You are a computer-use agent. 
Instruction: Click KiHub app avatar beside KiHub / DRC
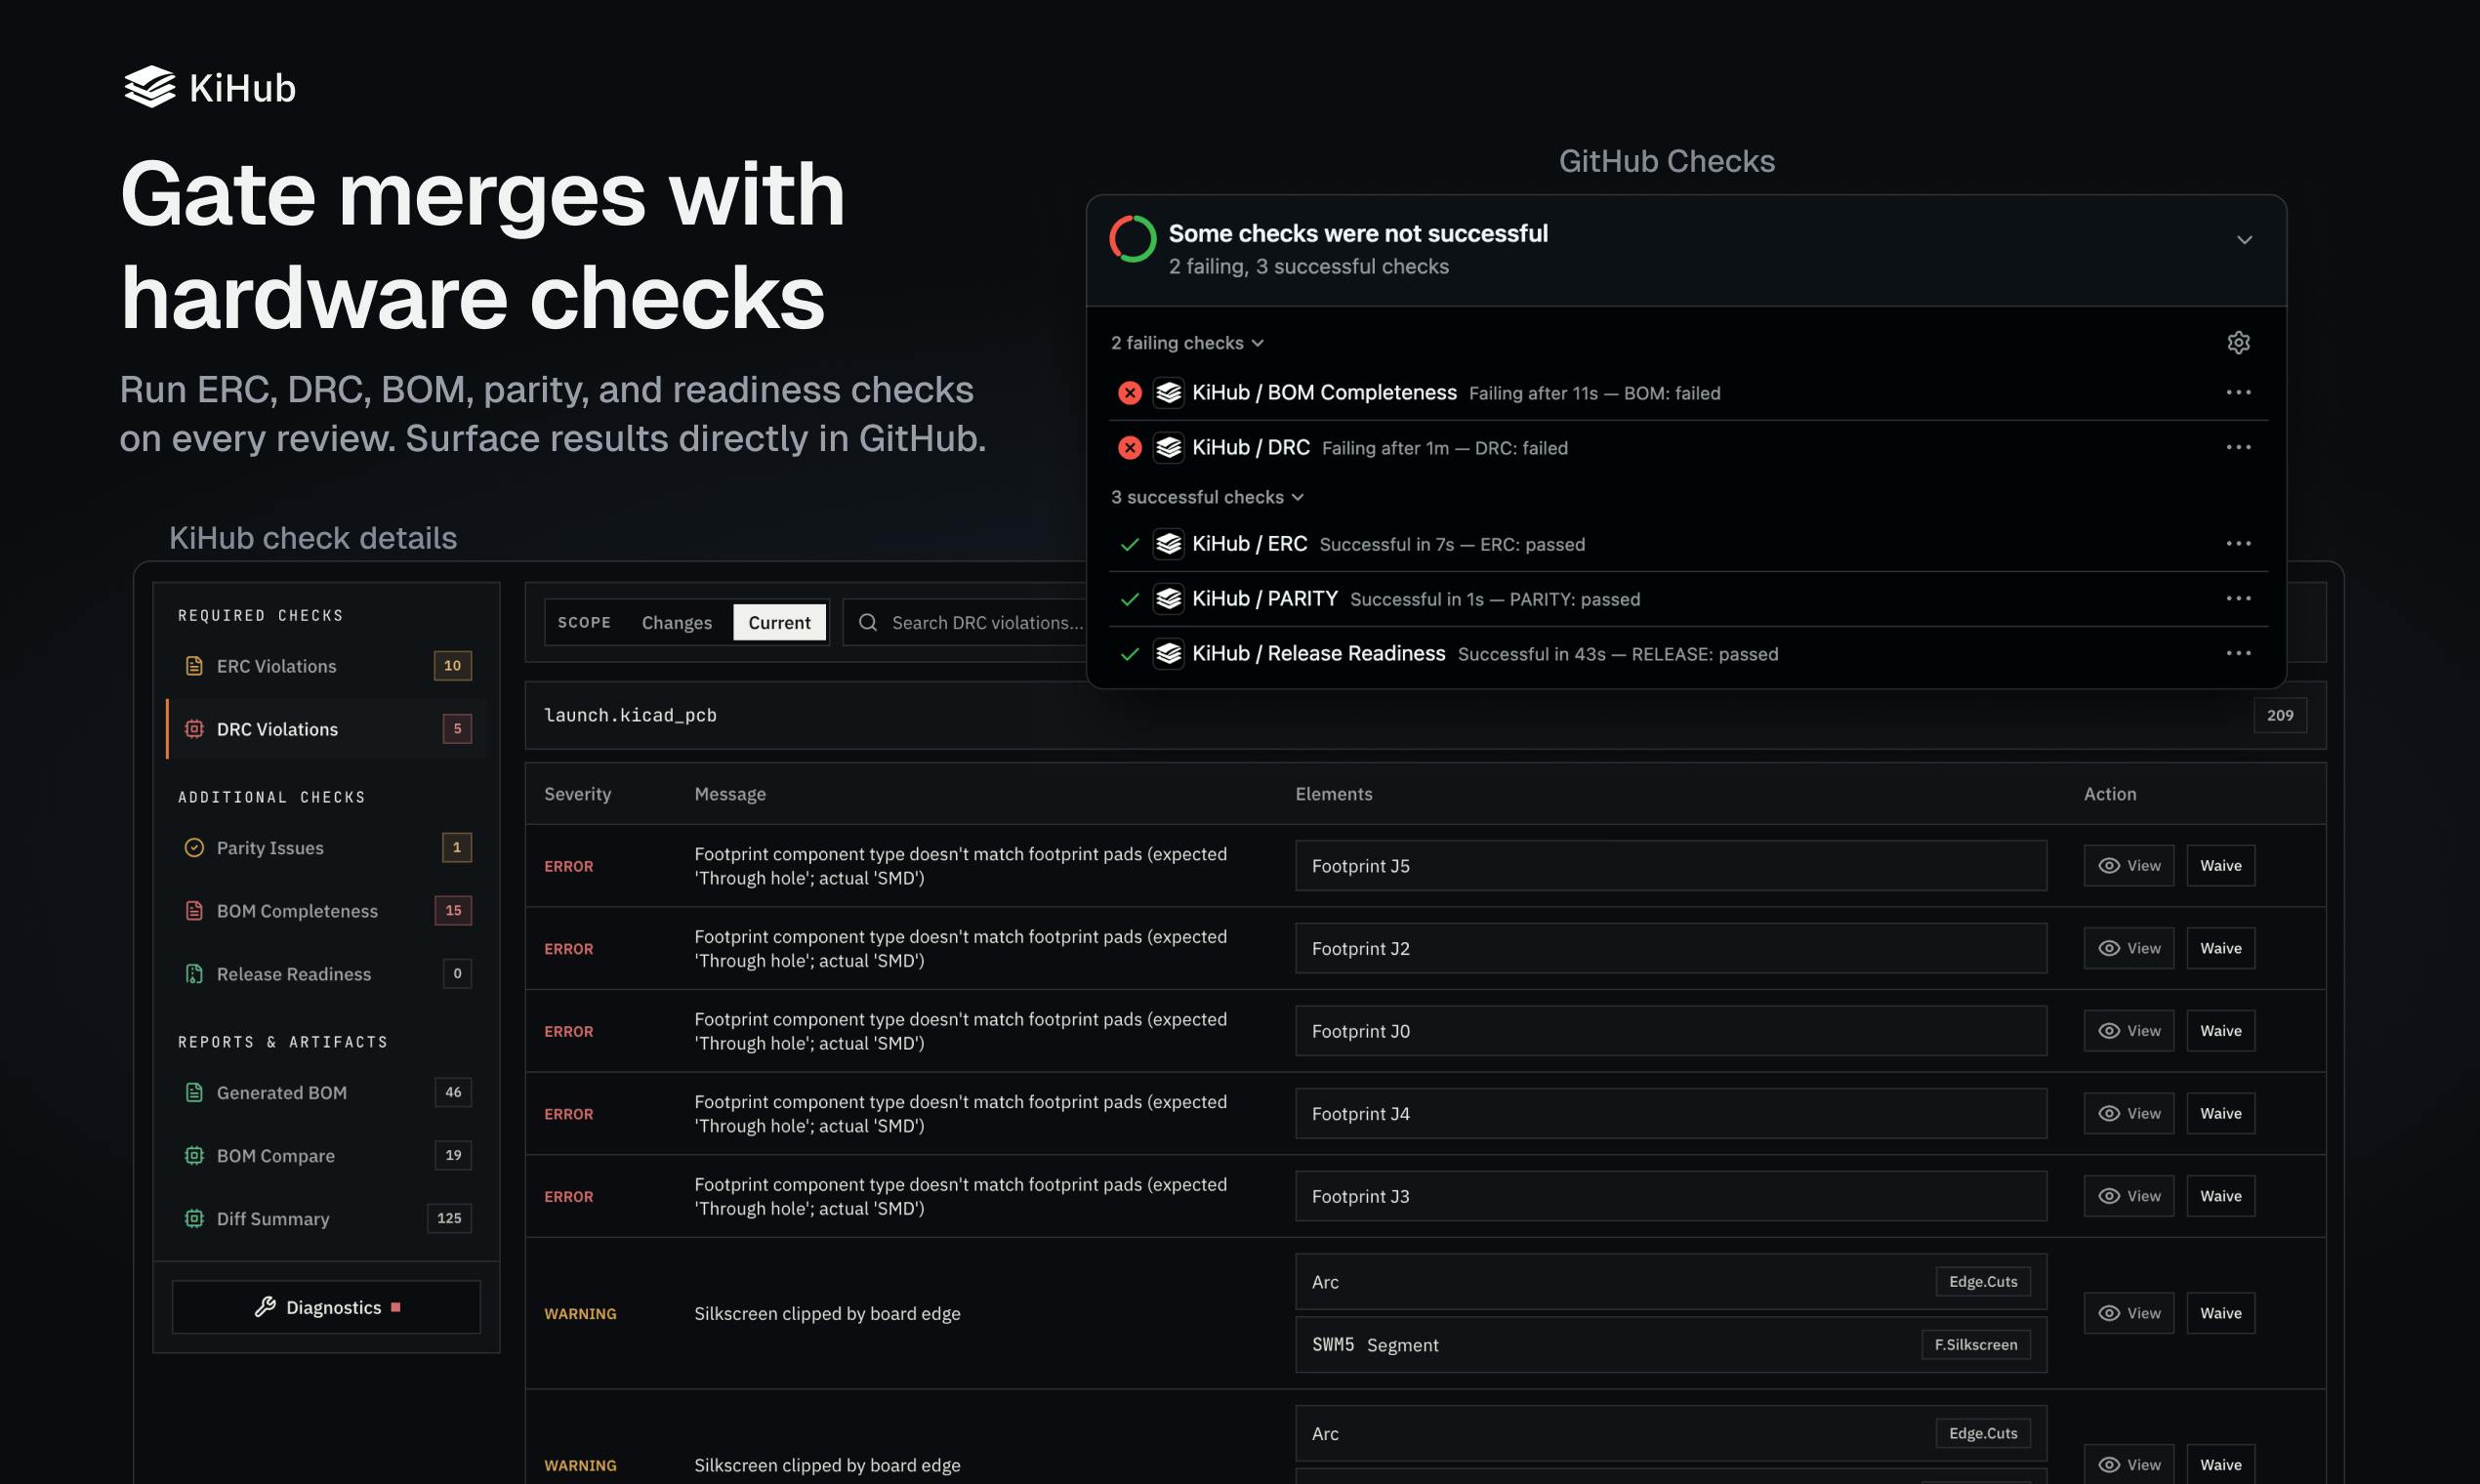click(x=1168, y=448)
